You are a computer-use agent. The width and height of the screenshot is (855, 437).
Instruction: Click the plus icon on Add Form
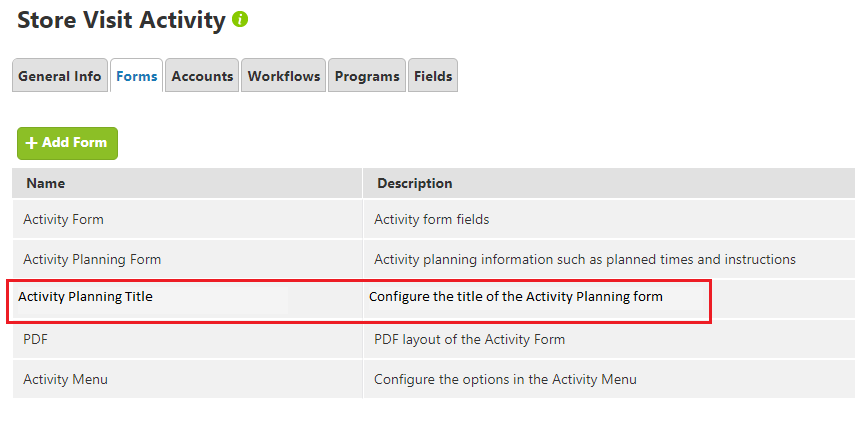point(32,143)
